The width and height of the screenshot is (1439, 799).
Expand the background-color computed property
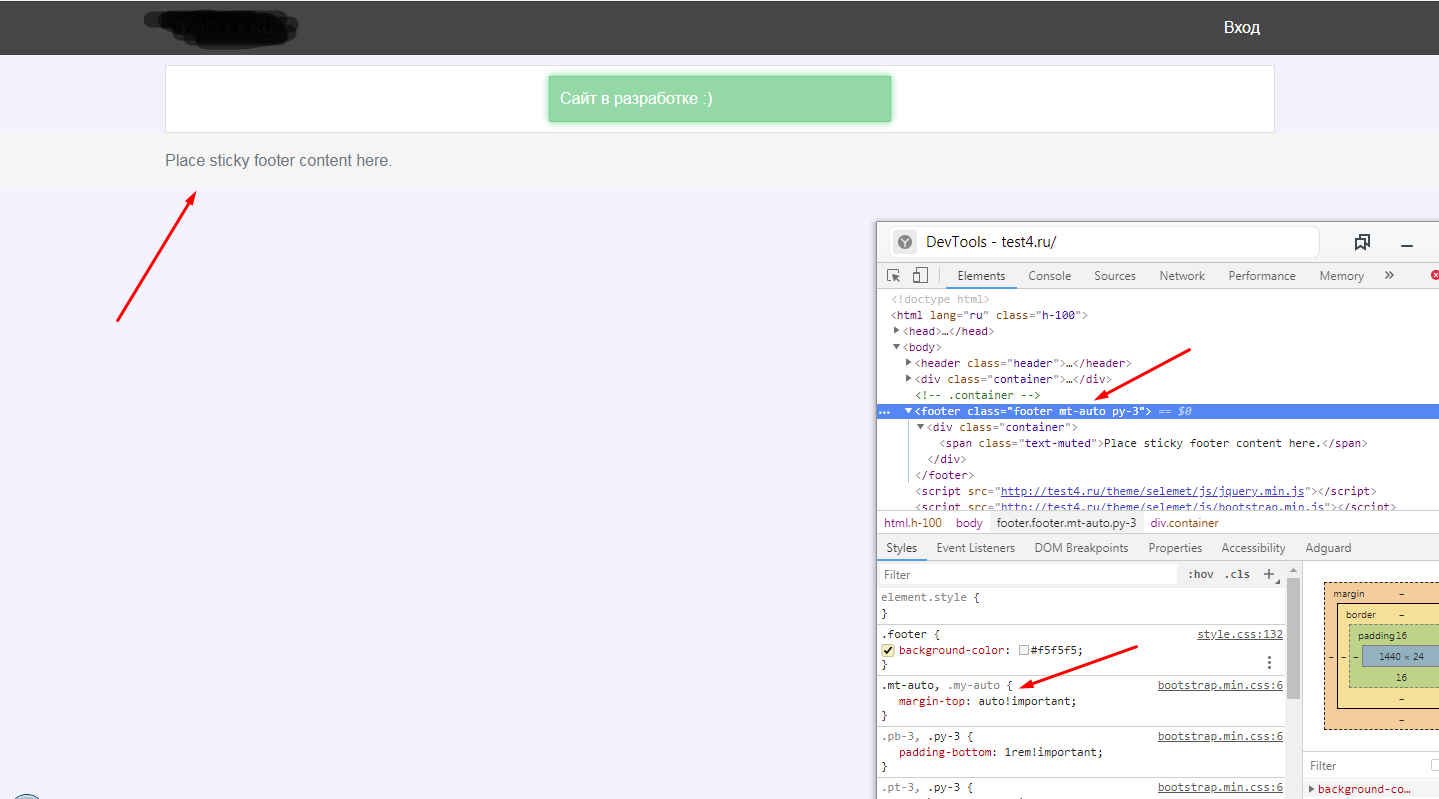(x=1312, y=789)
